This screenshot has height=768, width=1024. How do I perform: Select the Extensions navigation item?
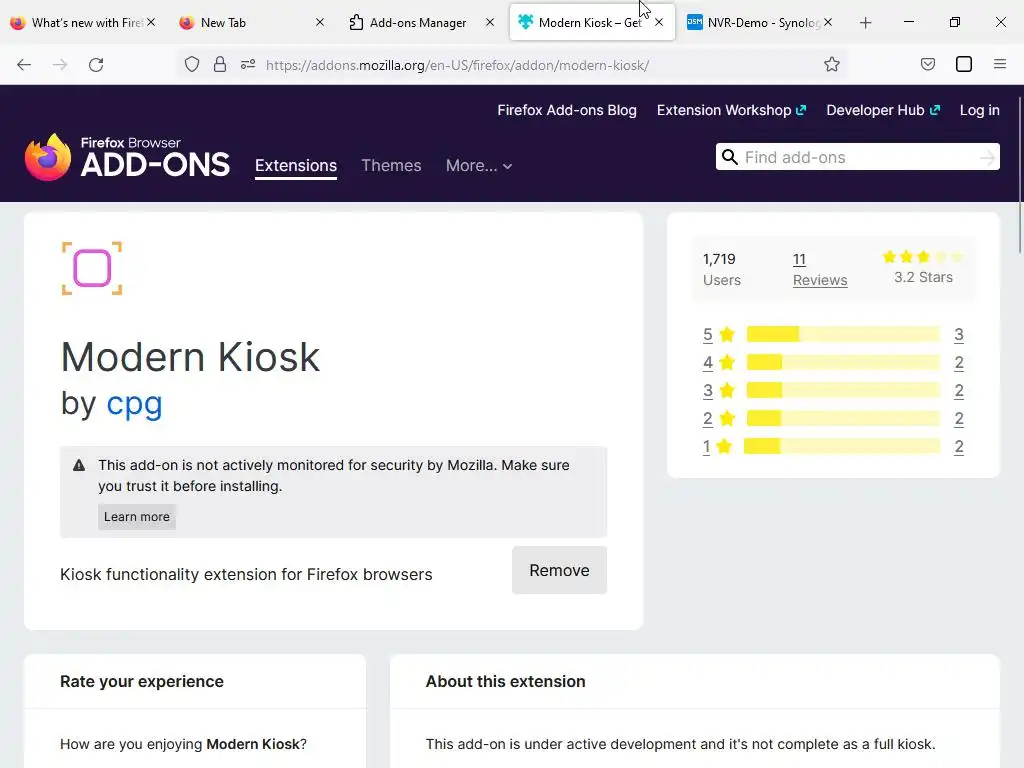pos(296,166)
